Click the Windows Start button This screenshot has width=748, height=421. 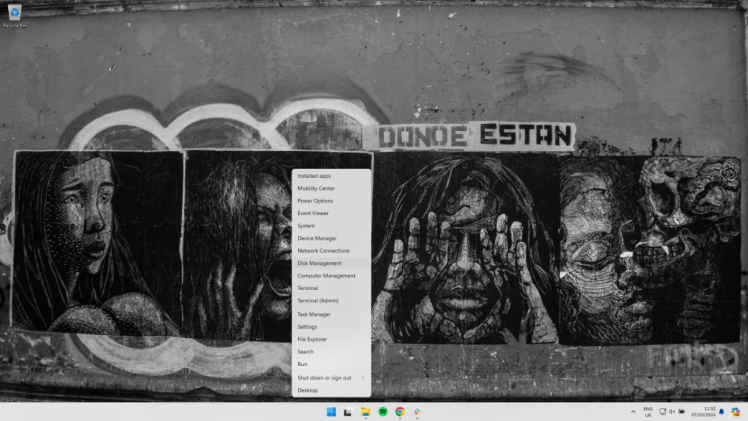click(x=331, y=411)
